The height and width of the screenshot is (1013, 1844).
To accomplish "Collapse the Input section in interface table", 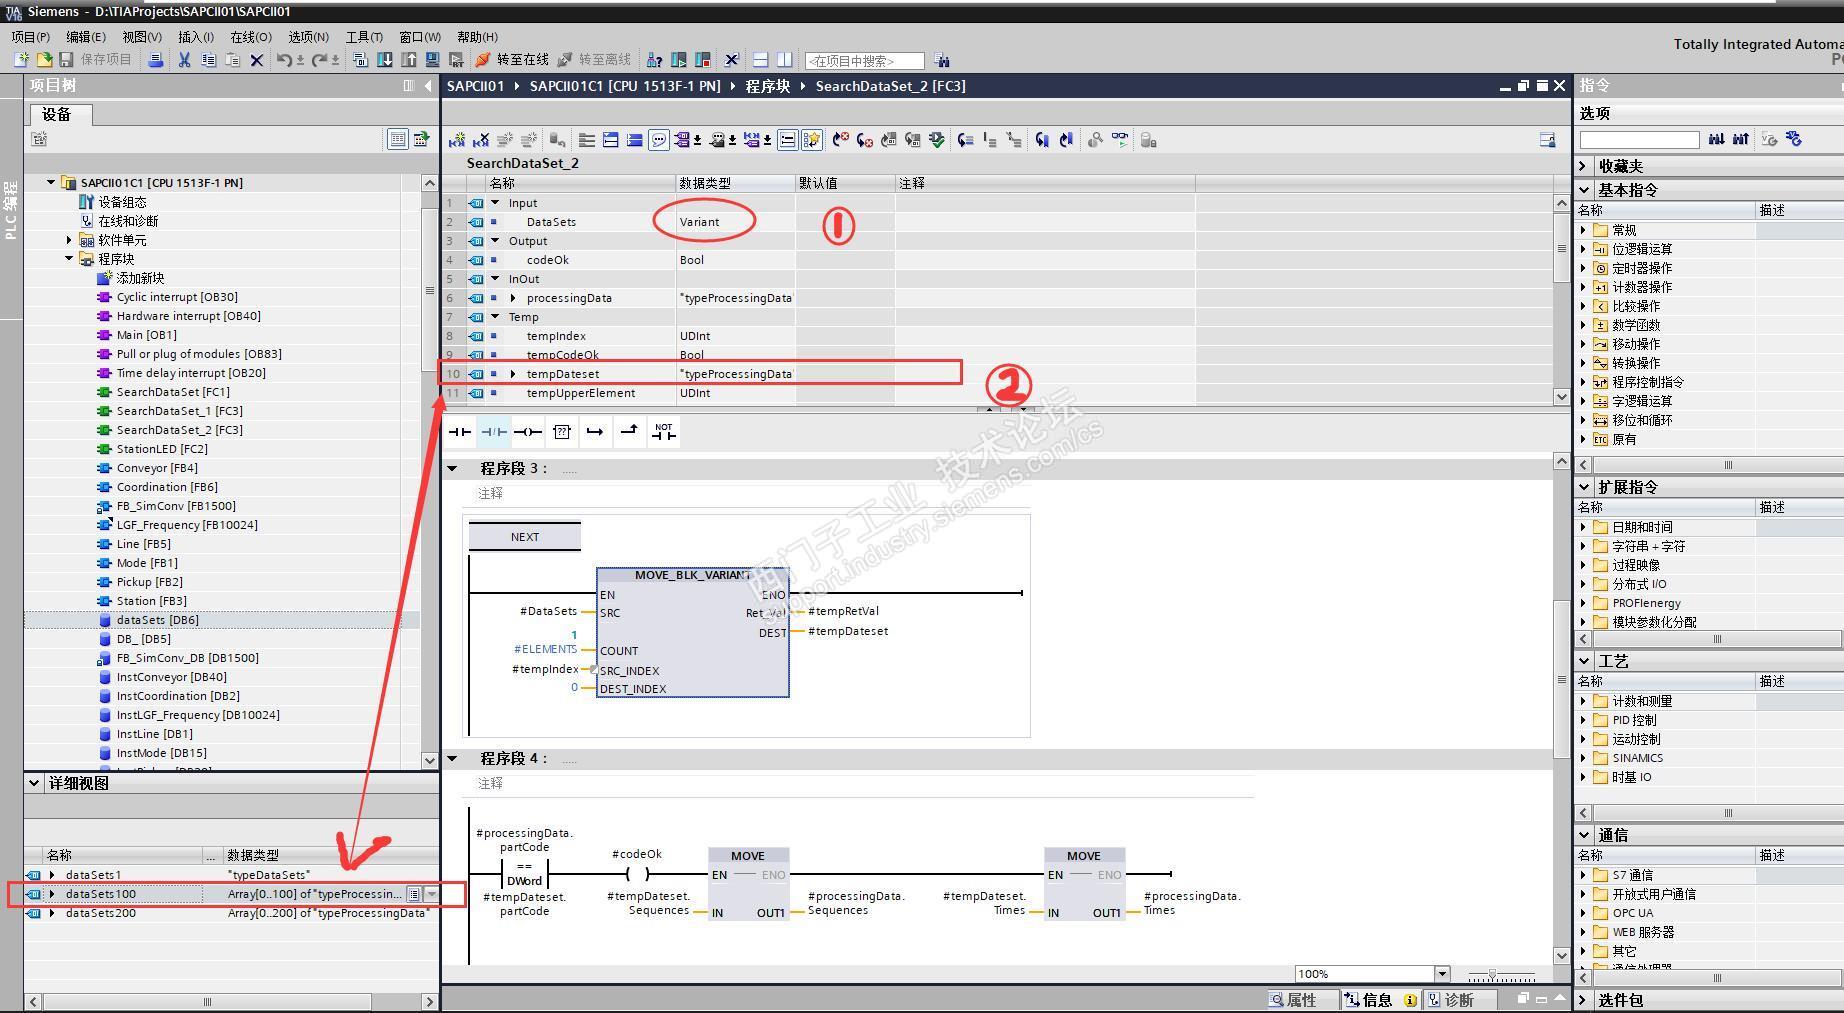I will pos(495,203).
